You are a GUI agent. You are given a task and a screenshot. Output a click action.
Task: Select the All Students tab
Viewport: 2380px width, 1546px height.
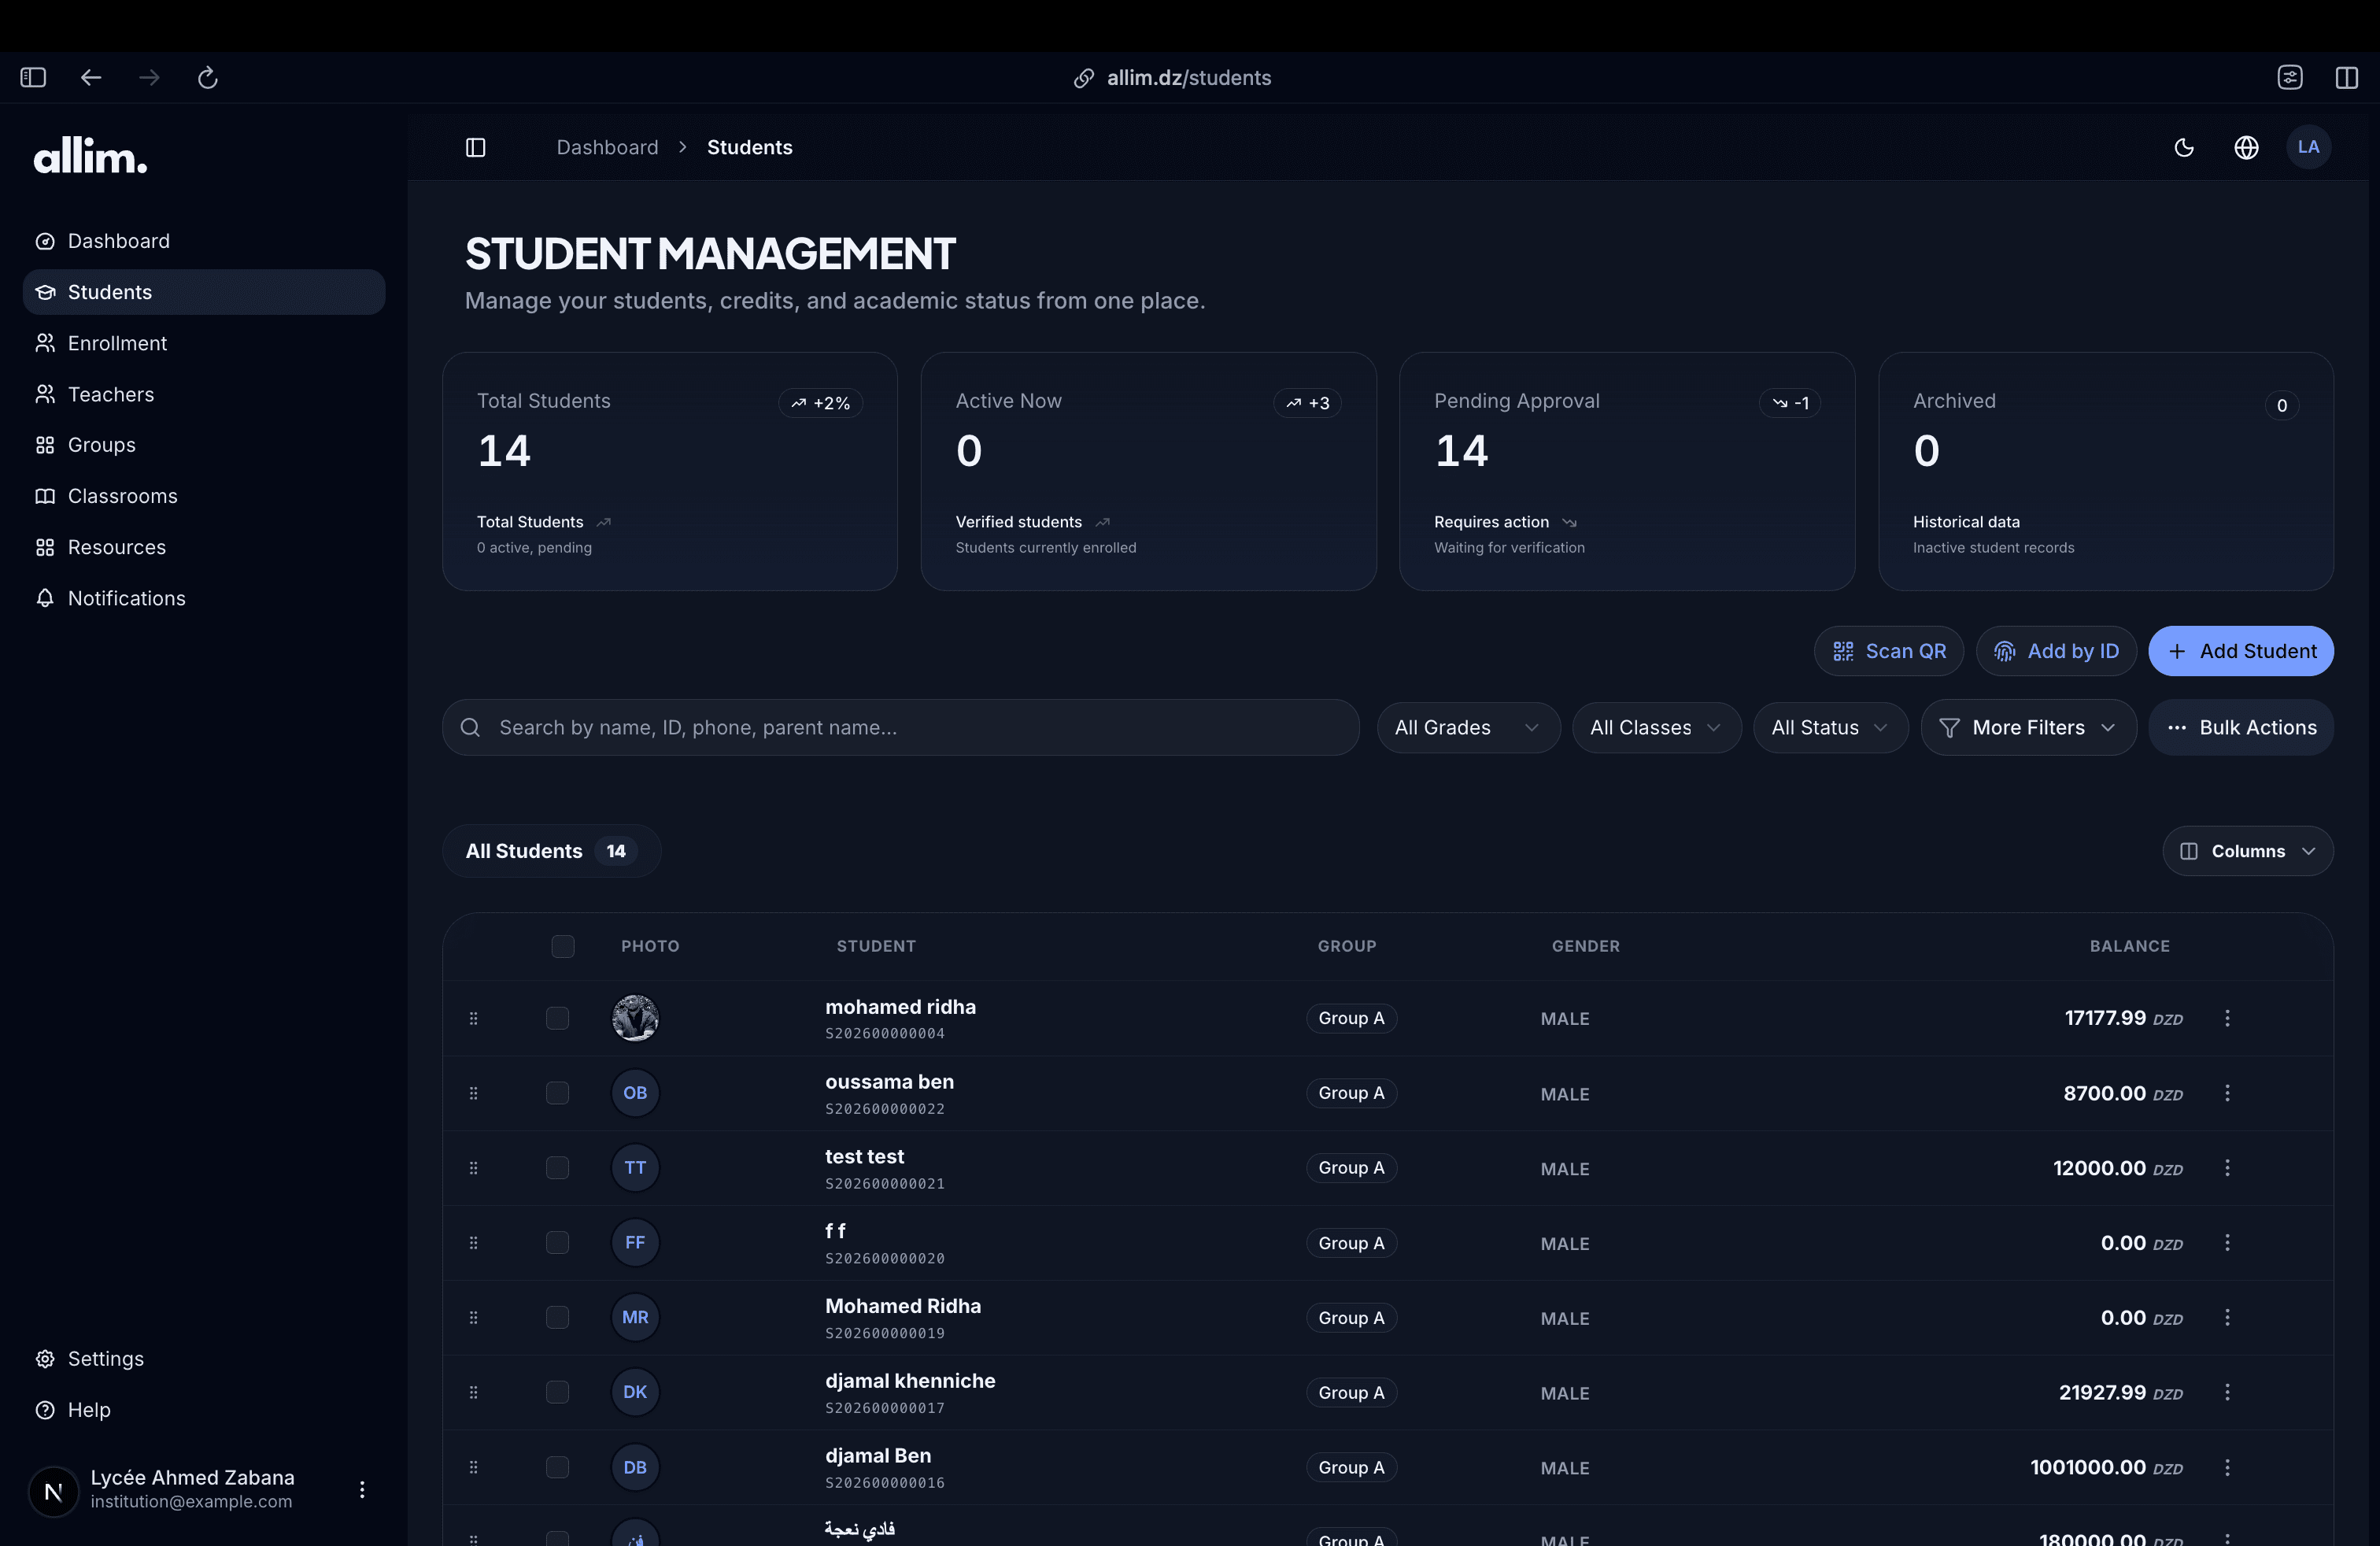pos(551,851)
